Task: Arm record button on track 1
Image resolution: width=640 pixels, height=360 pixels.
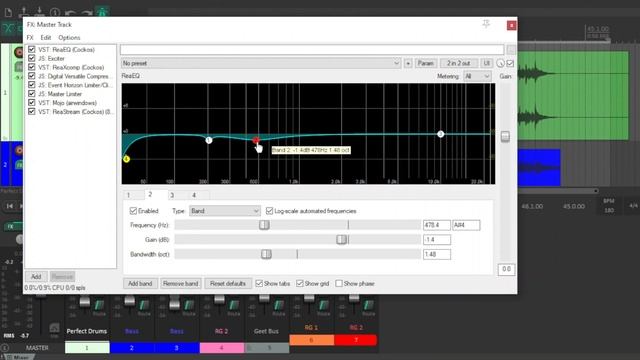Action: coord(18,52)
